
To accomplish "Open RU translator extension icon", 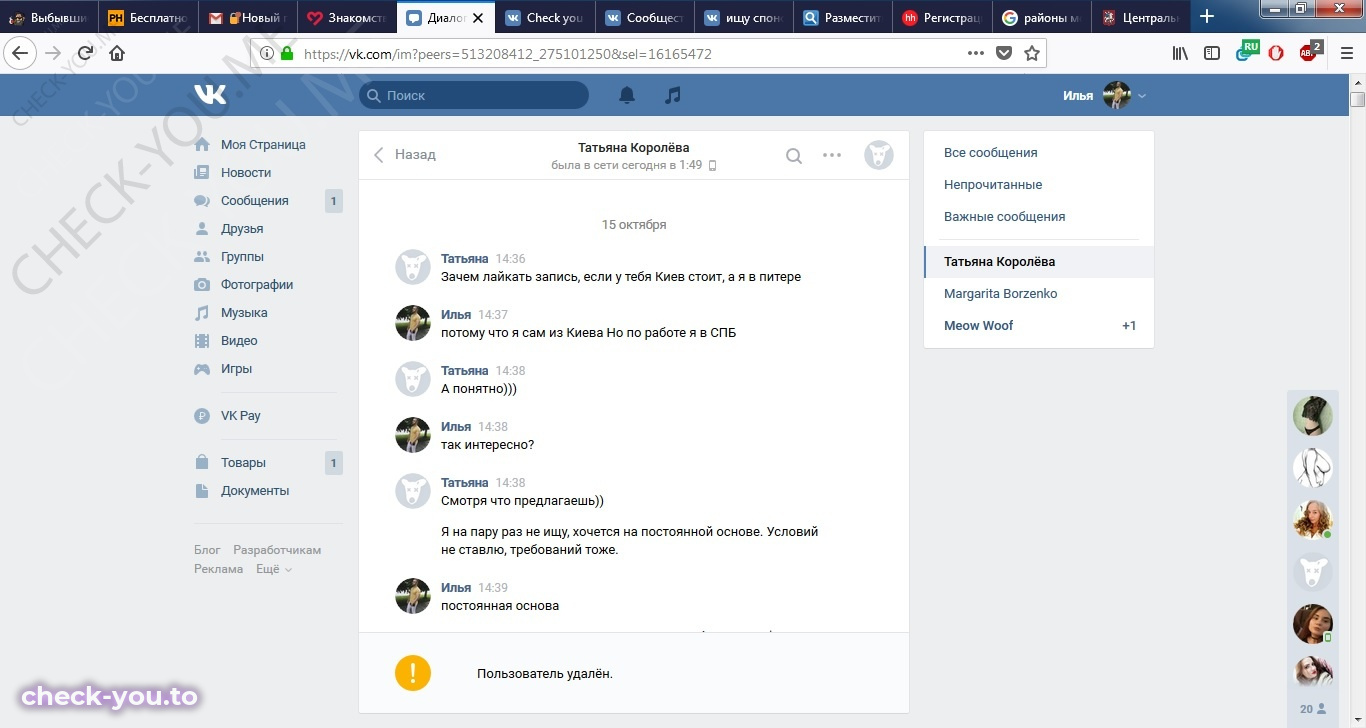I will pos(1246,51).
